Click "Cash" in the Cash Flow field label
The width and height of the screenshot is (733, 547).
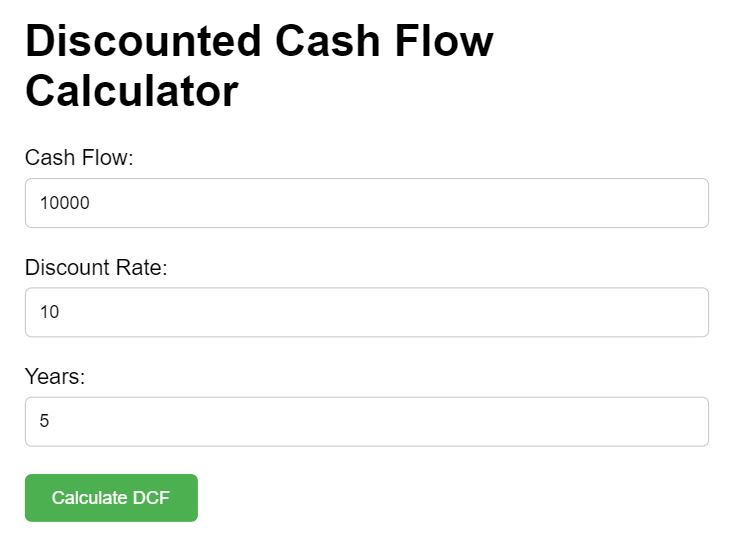point(48,158)
